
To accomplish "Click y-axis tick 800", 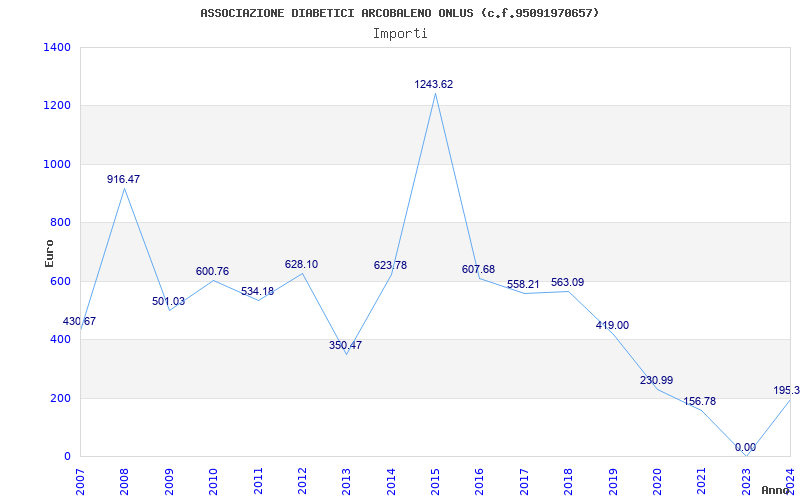I will [x=60, y=222].
